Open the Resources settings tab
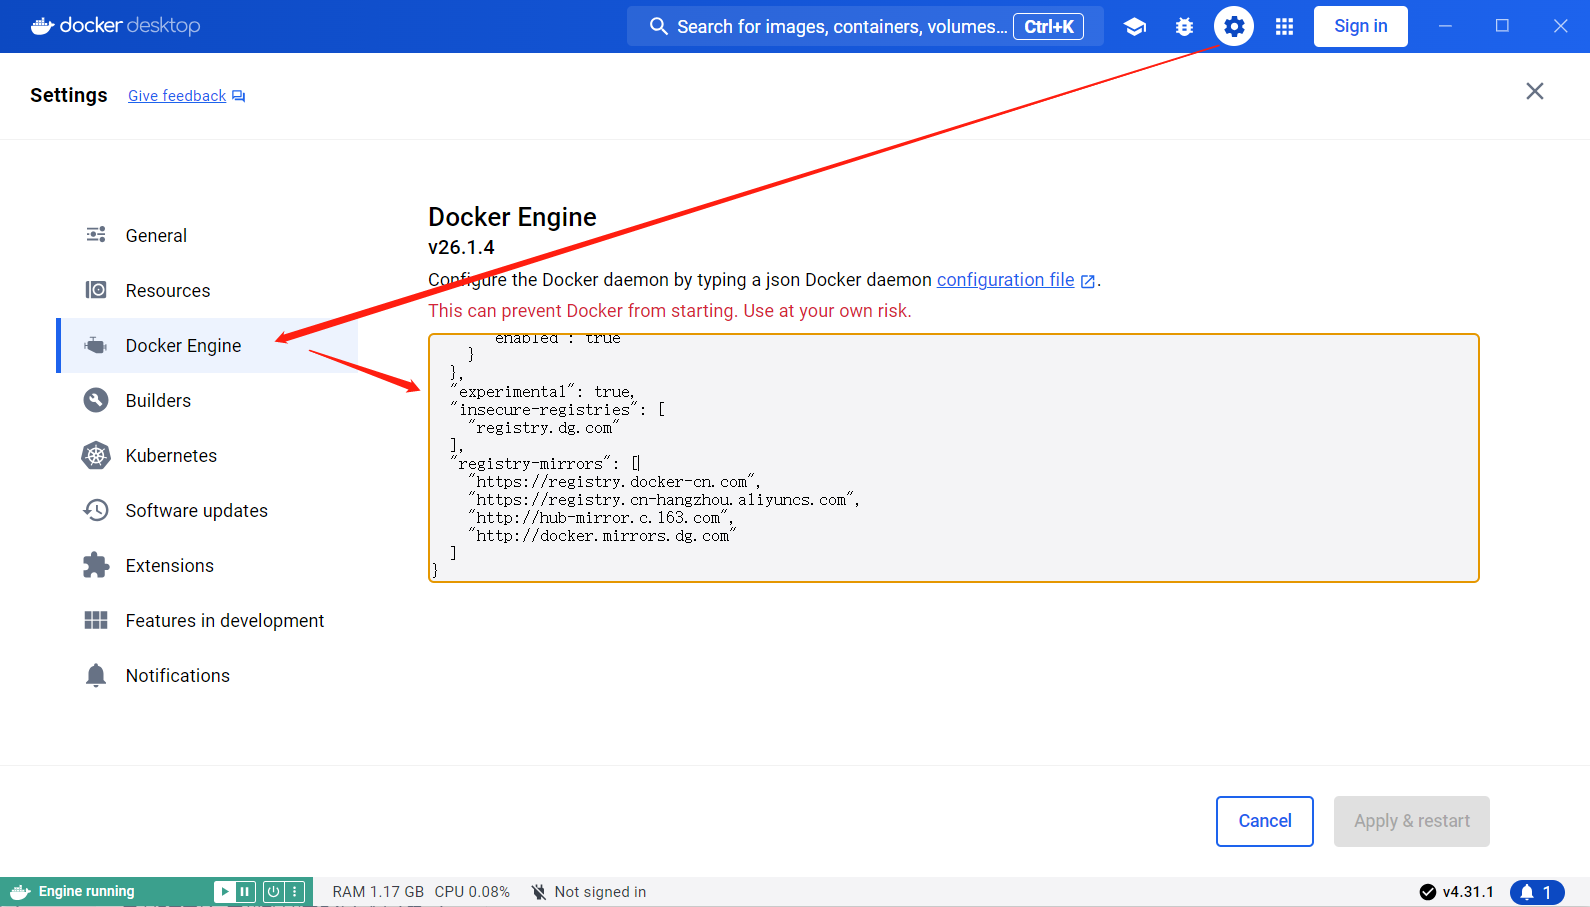The image size is (1590, 907). pyautogui.click(x=208, y=290)
